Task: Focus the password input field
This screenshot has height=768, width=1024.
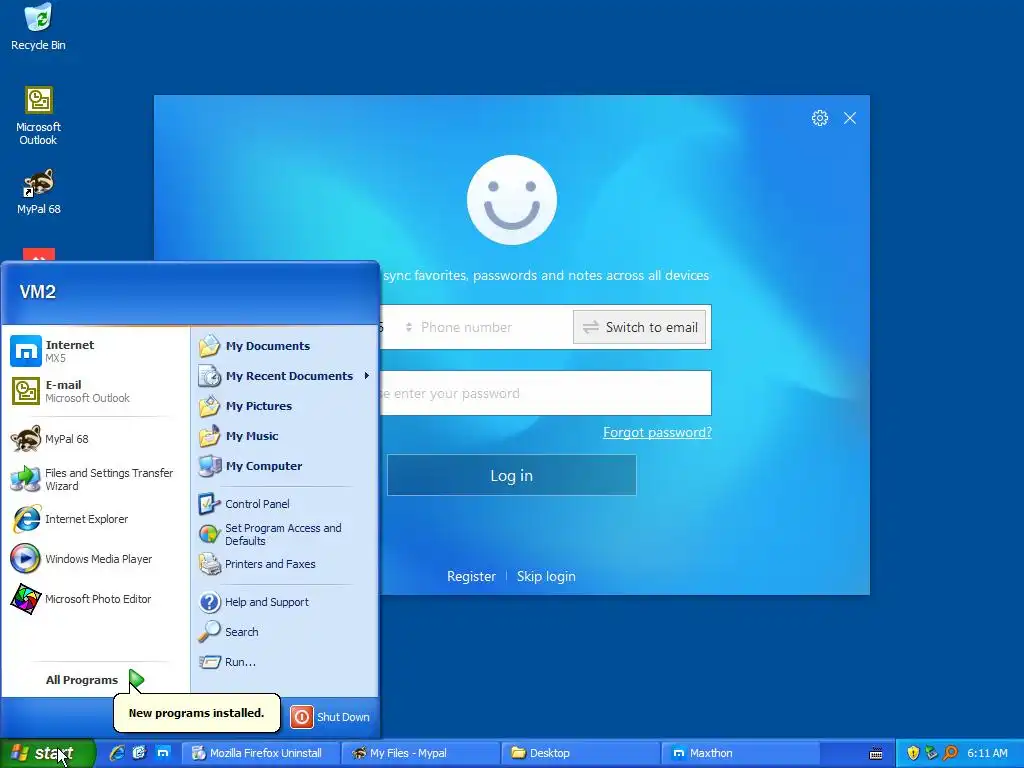Action: [x=546, y=393]
